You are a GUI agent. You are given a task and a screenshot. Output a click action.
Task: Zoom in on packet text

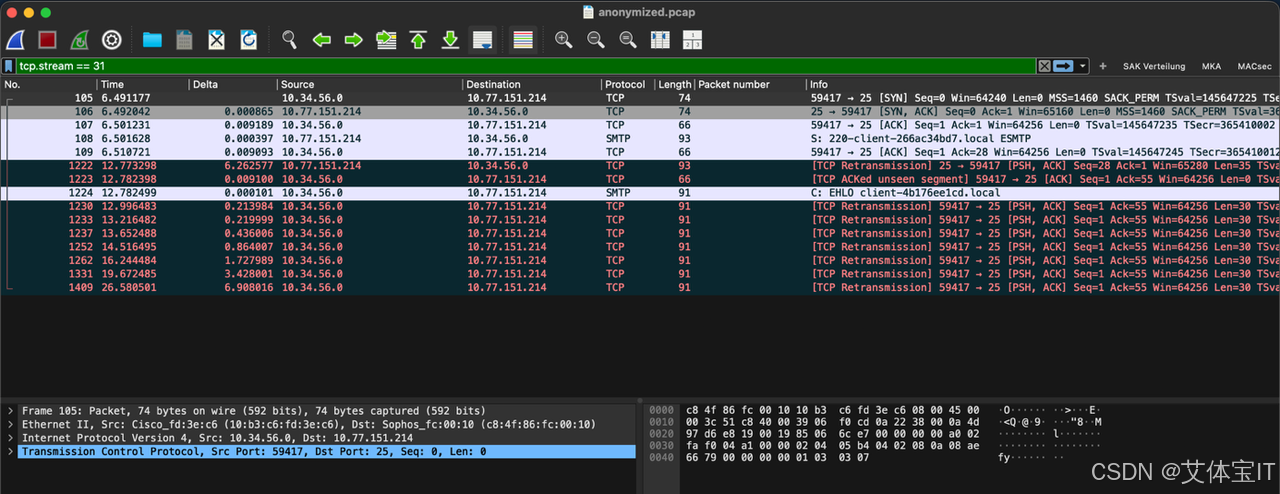point(564,40)
